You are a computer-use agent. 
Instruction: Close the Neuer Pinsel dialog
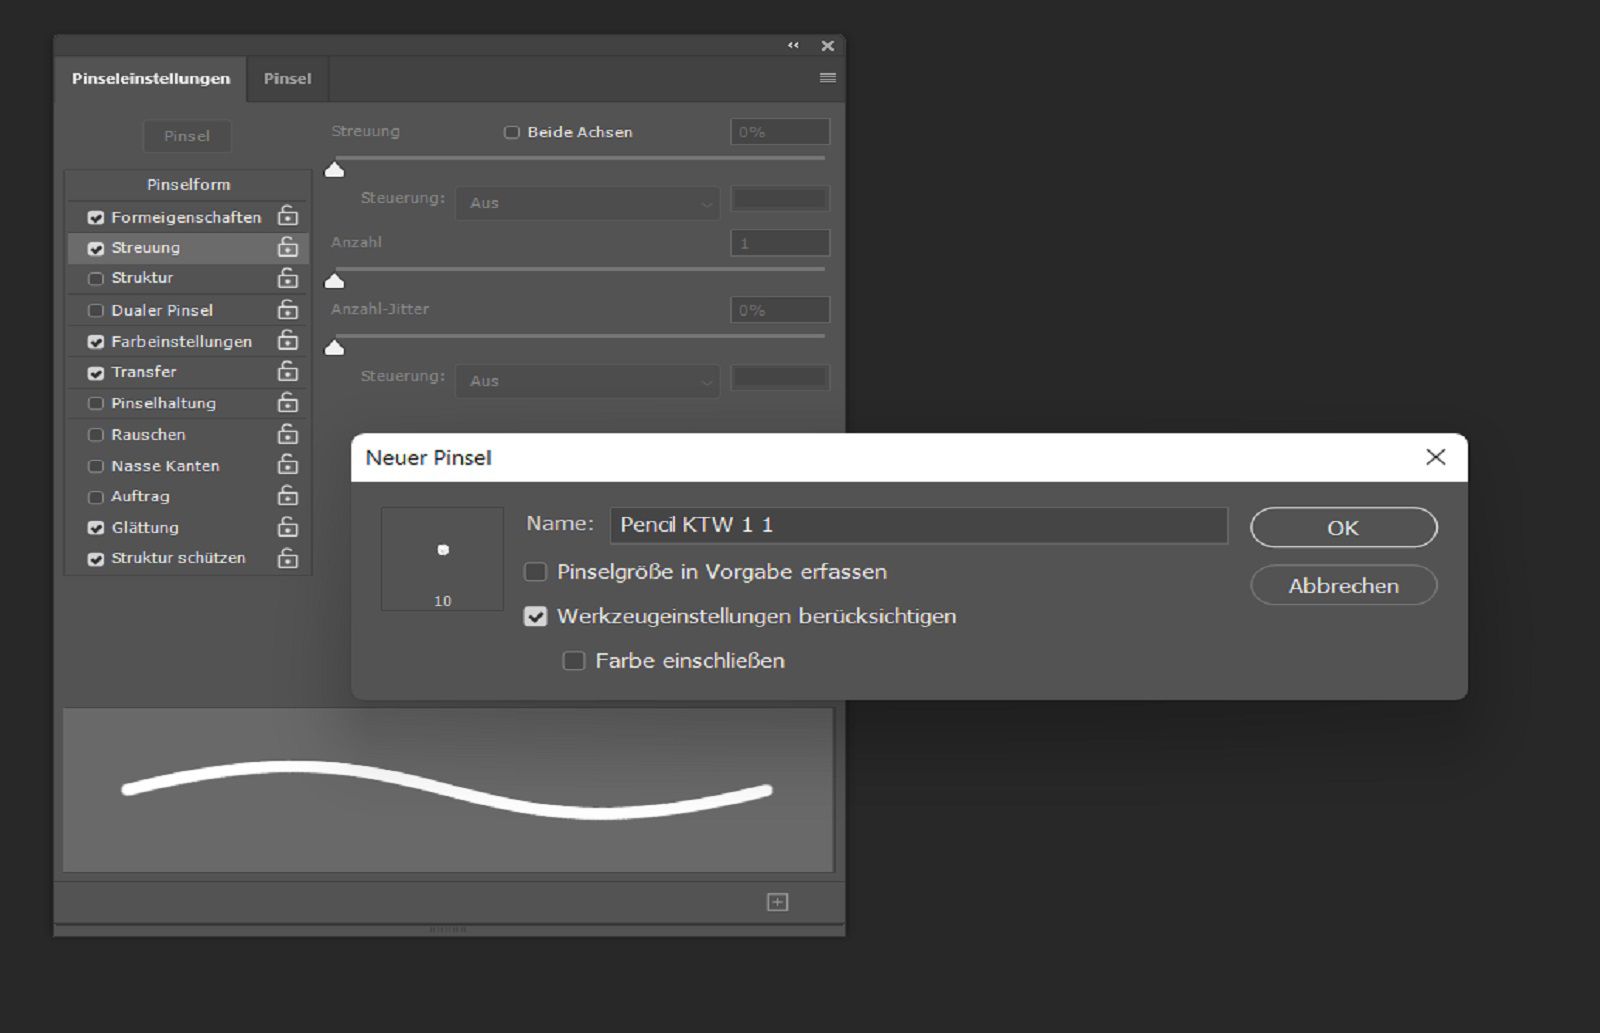[x=1436, y=457]
